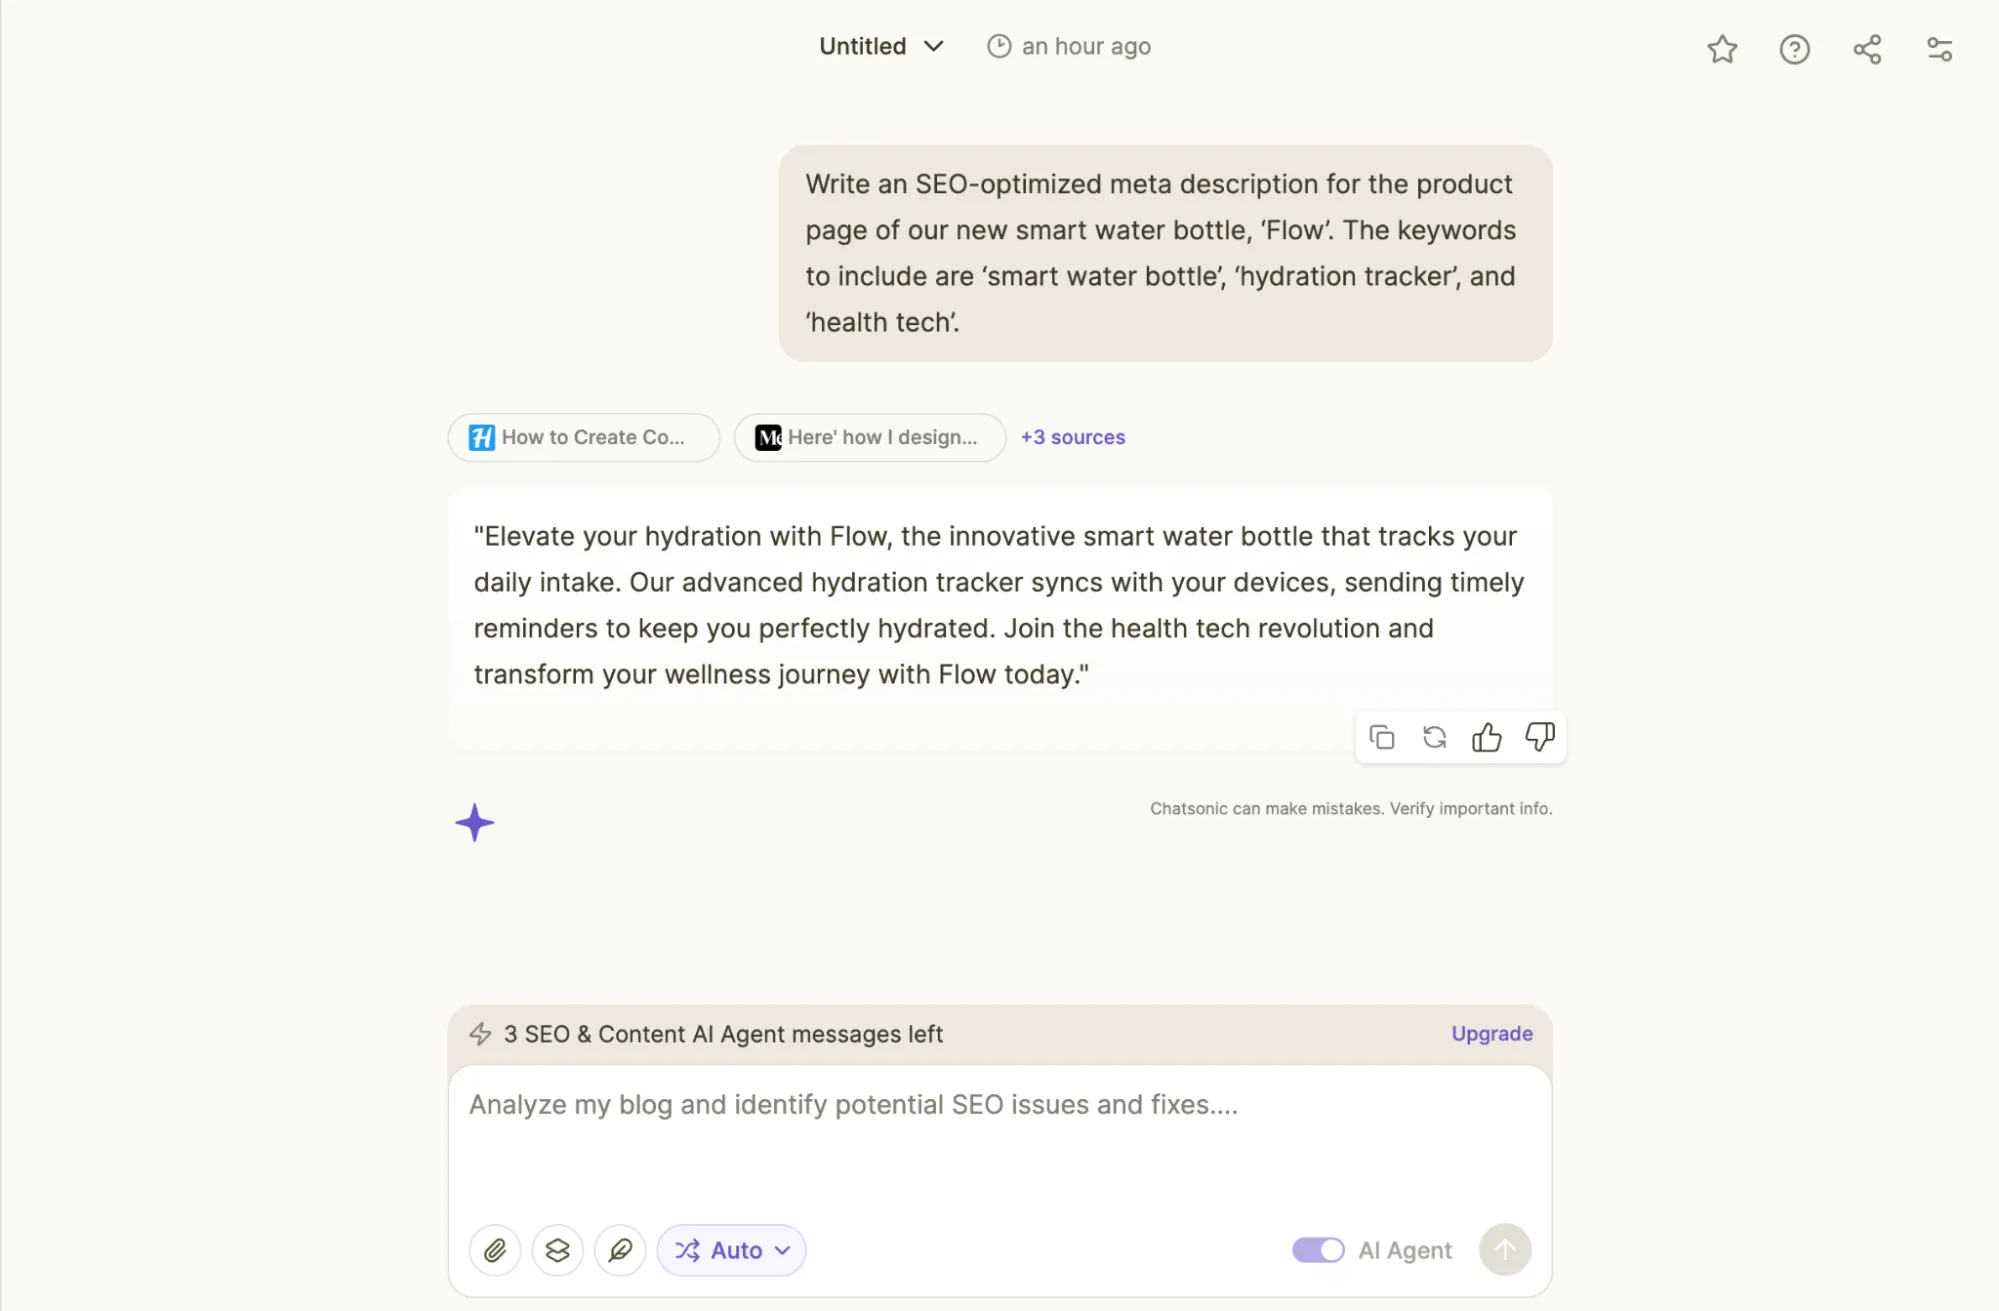Toggle the AI Agent switch

[x=1318, y=1250]
